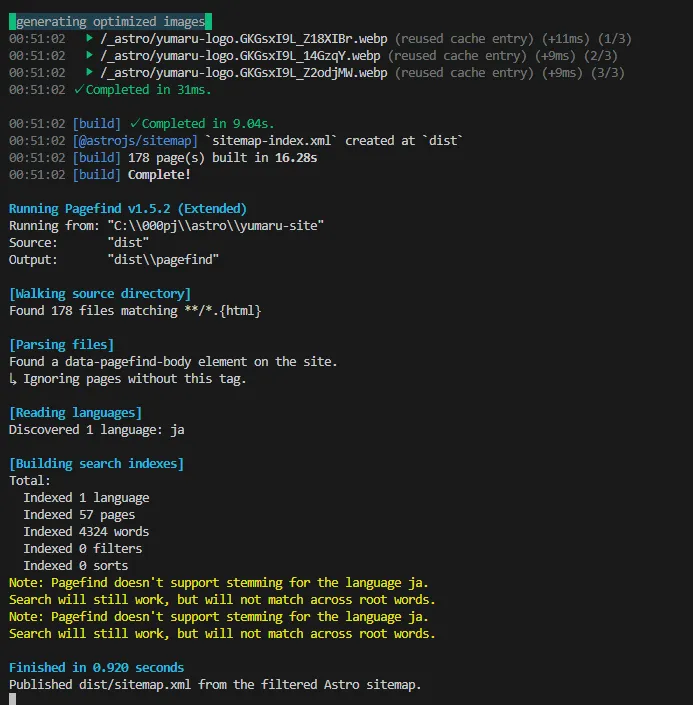Click 'Discovered 1 language: ja'
This screenshot has height=705, width=693.
click(96, 430)
